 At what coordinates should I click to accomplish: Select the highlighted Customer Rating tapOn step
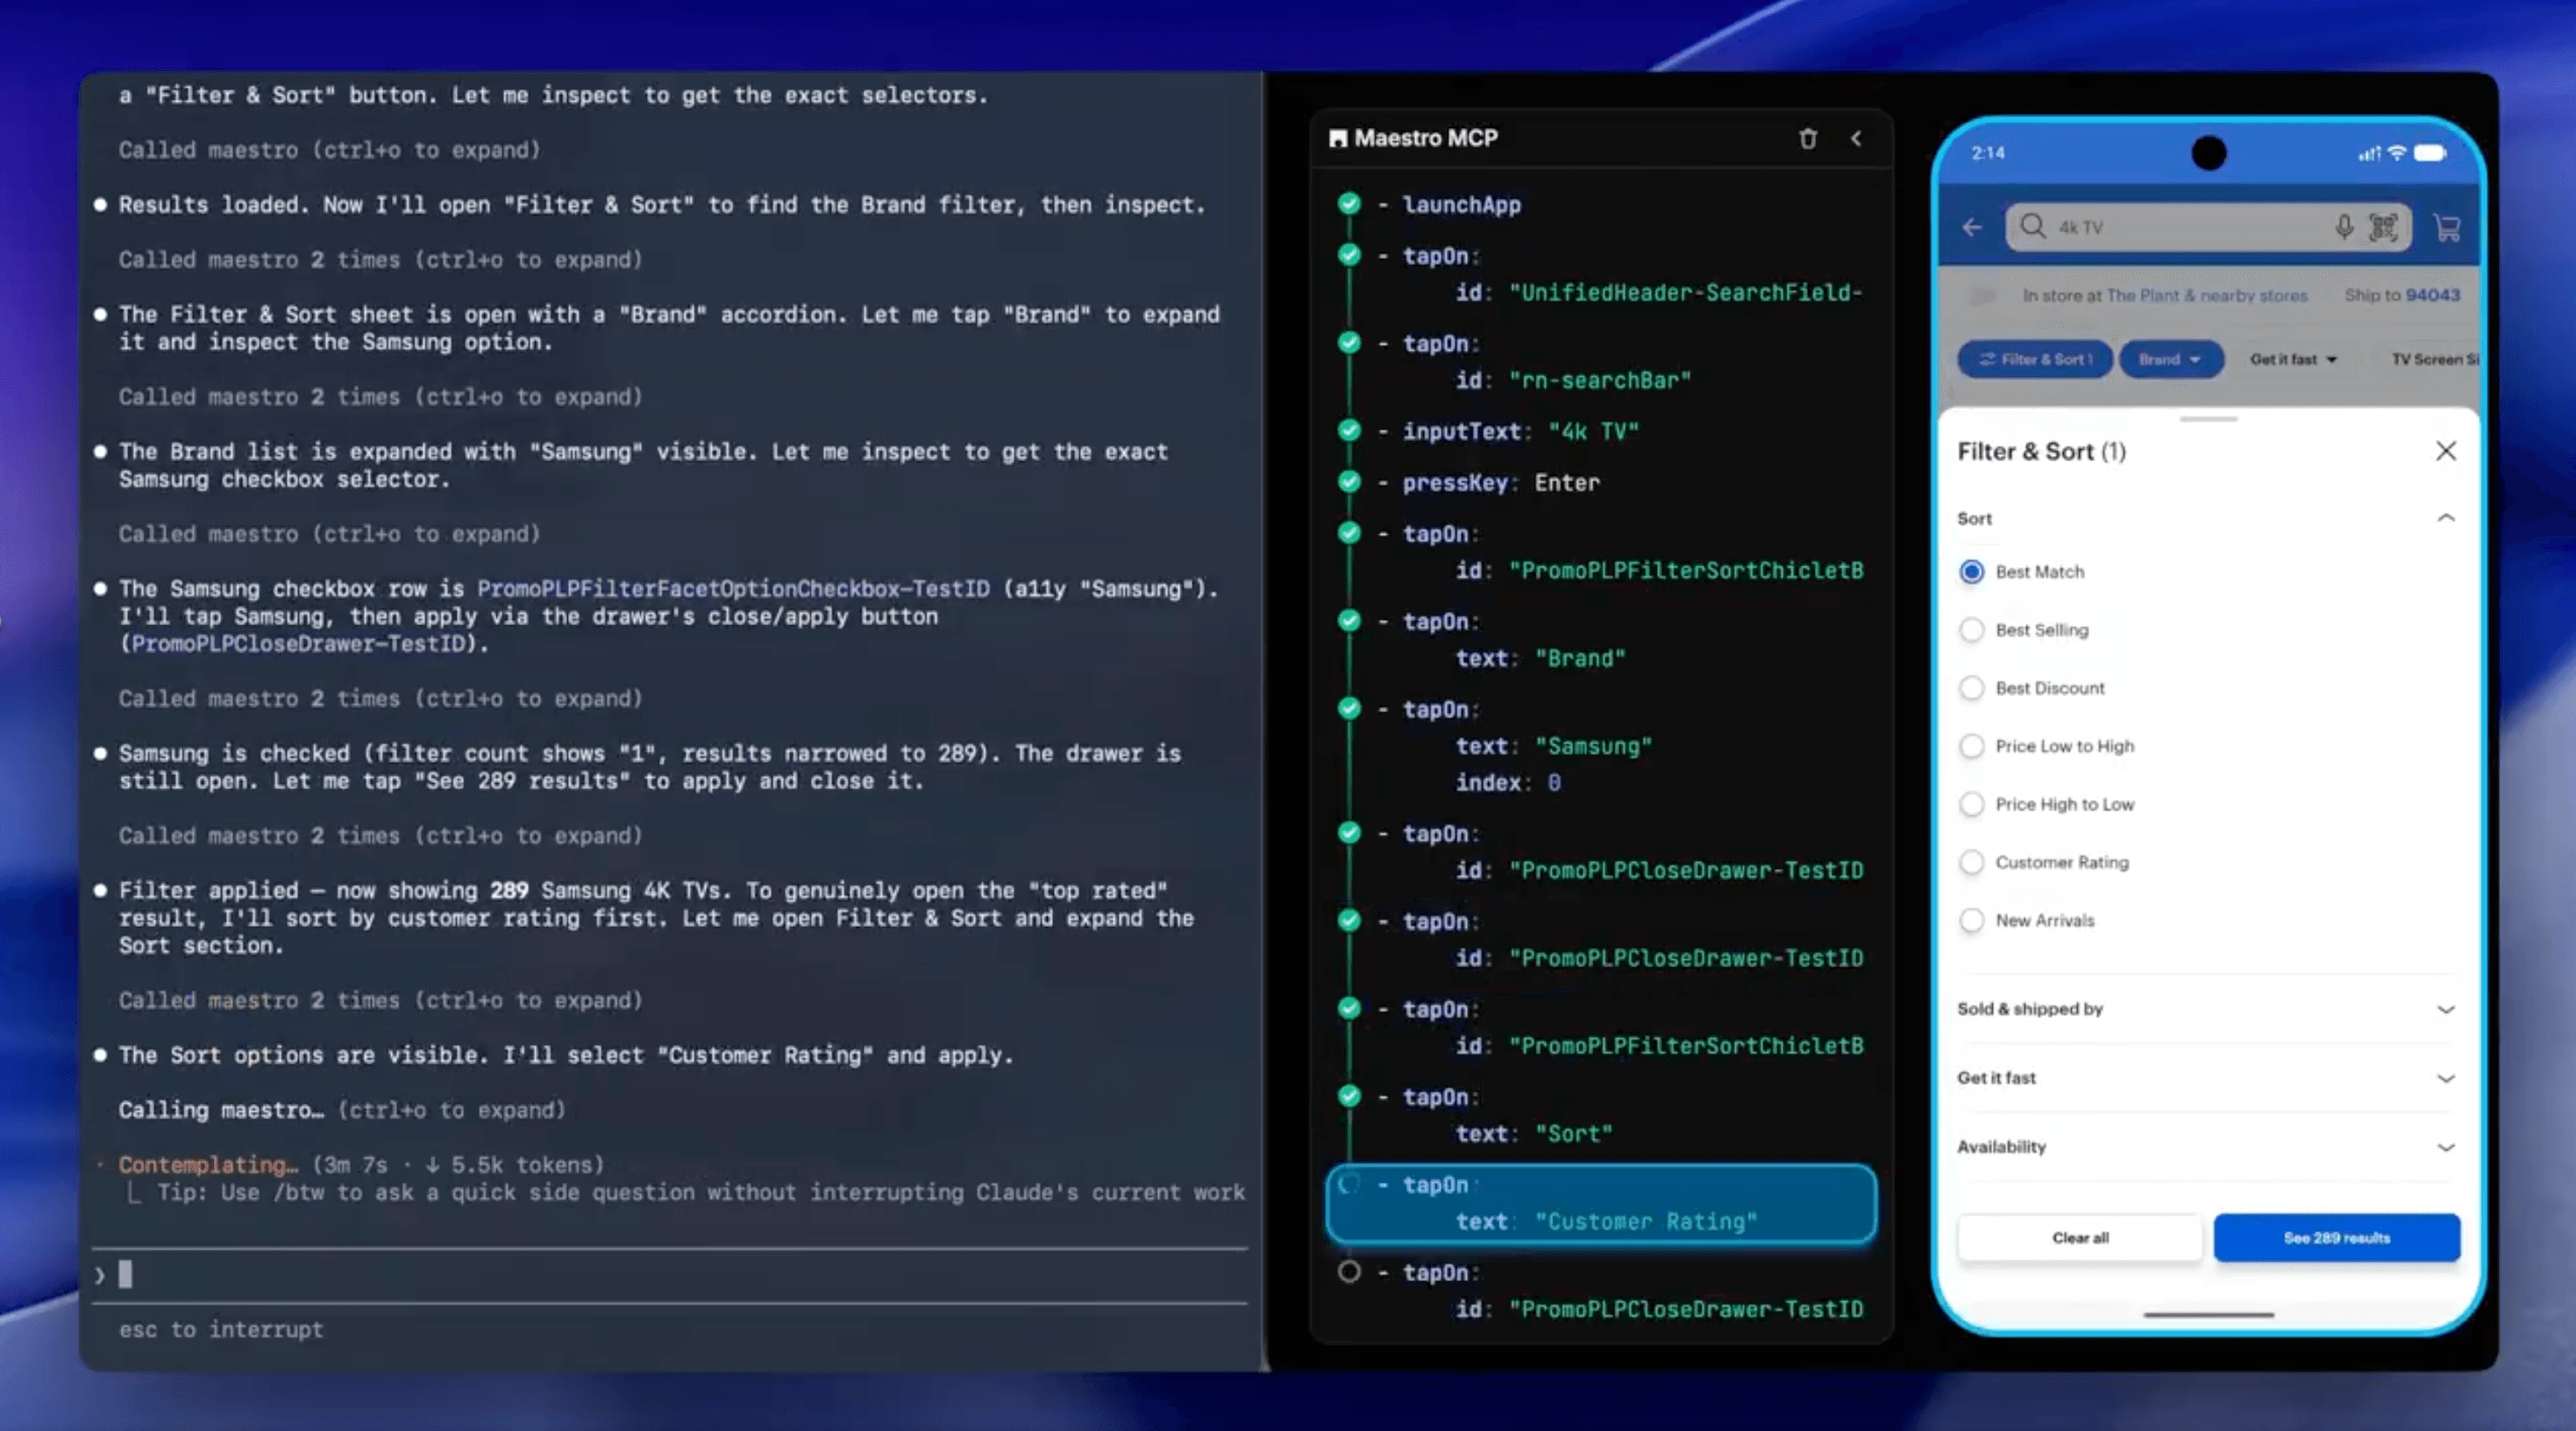click(x=1601, y=1203)
